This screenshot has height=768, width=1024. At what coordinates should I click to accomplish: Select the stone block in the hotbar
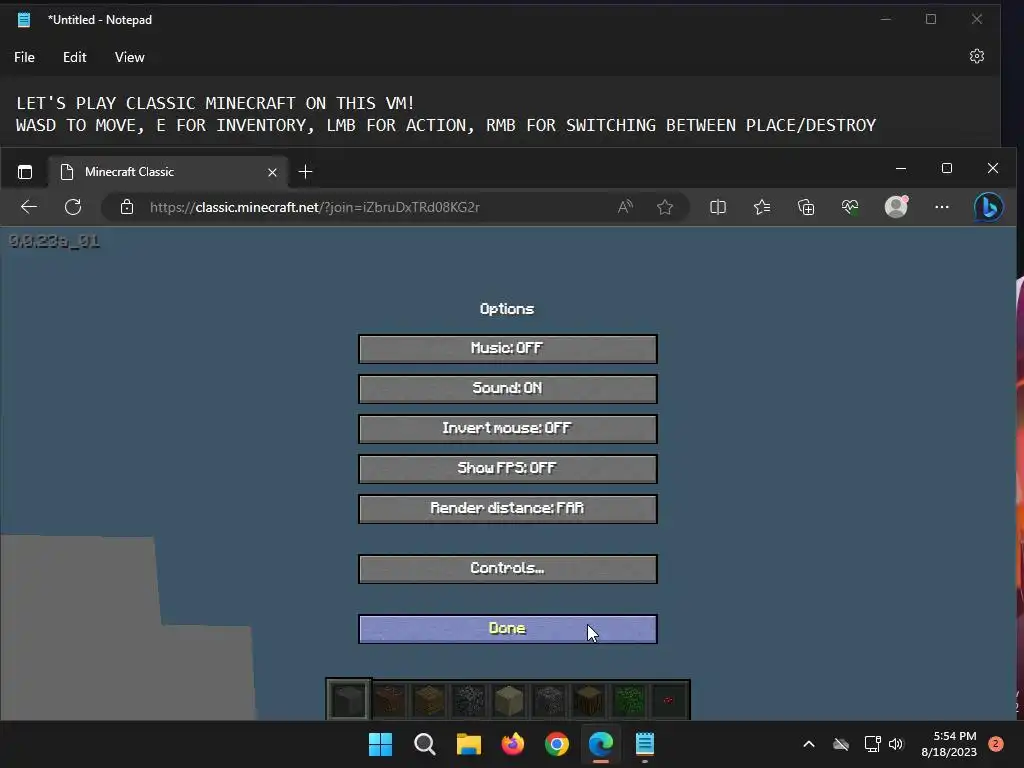pyautogui.click(x=349, y=700)
